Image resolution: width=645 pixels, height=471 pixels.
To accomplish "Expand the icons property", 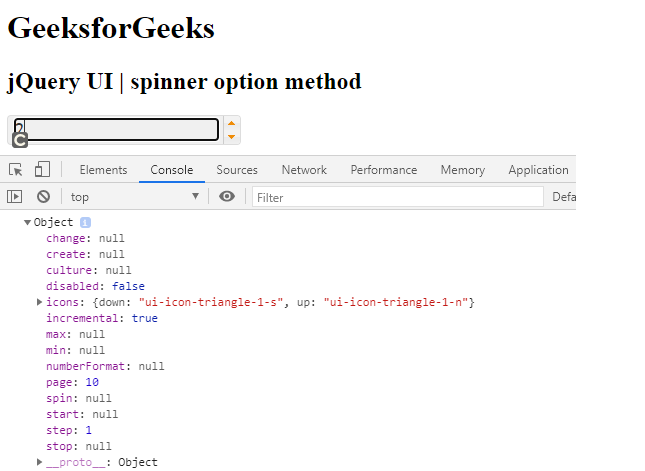I will pos(39,302).
